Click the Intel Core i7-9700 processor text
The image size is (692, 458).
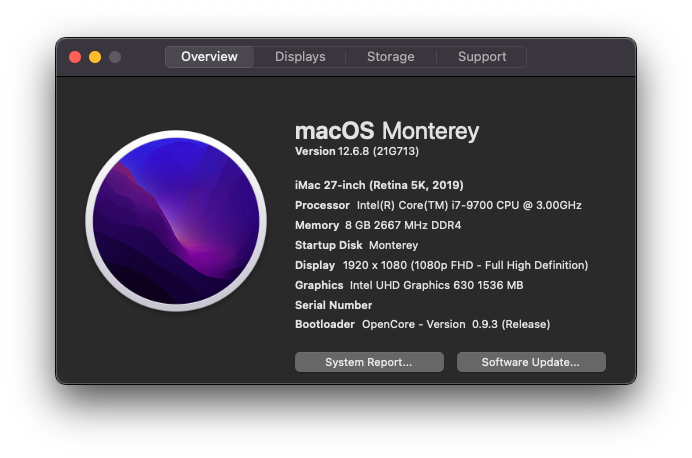click(469, 205)
